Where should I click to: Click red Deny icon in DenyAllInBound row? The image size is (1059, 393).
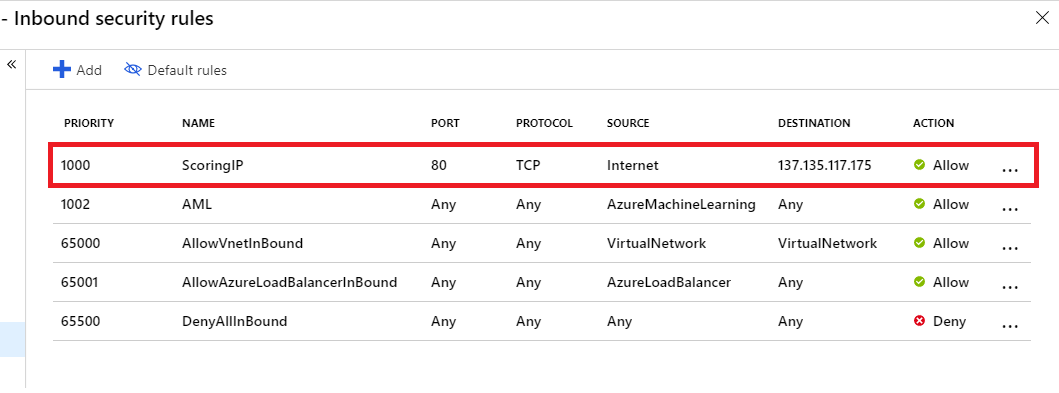tap(919, 321)
